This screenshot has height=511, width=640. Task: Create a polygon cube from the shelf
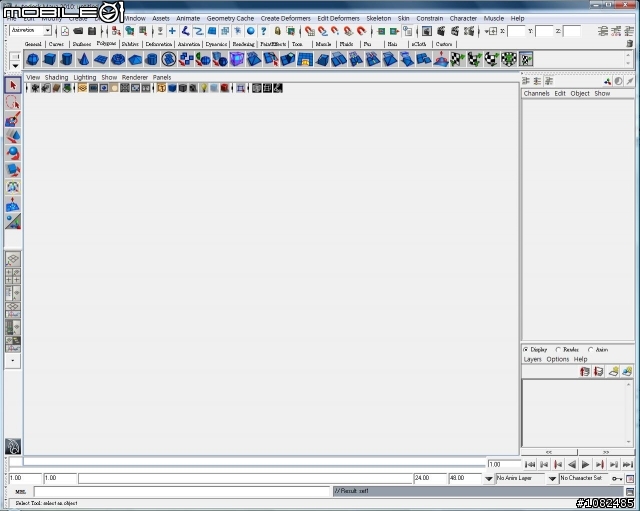click(49, 60)
